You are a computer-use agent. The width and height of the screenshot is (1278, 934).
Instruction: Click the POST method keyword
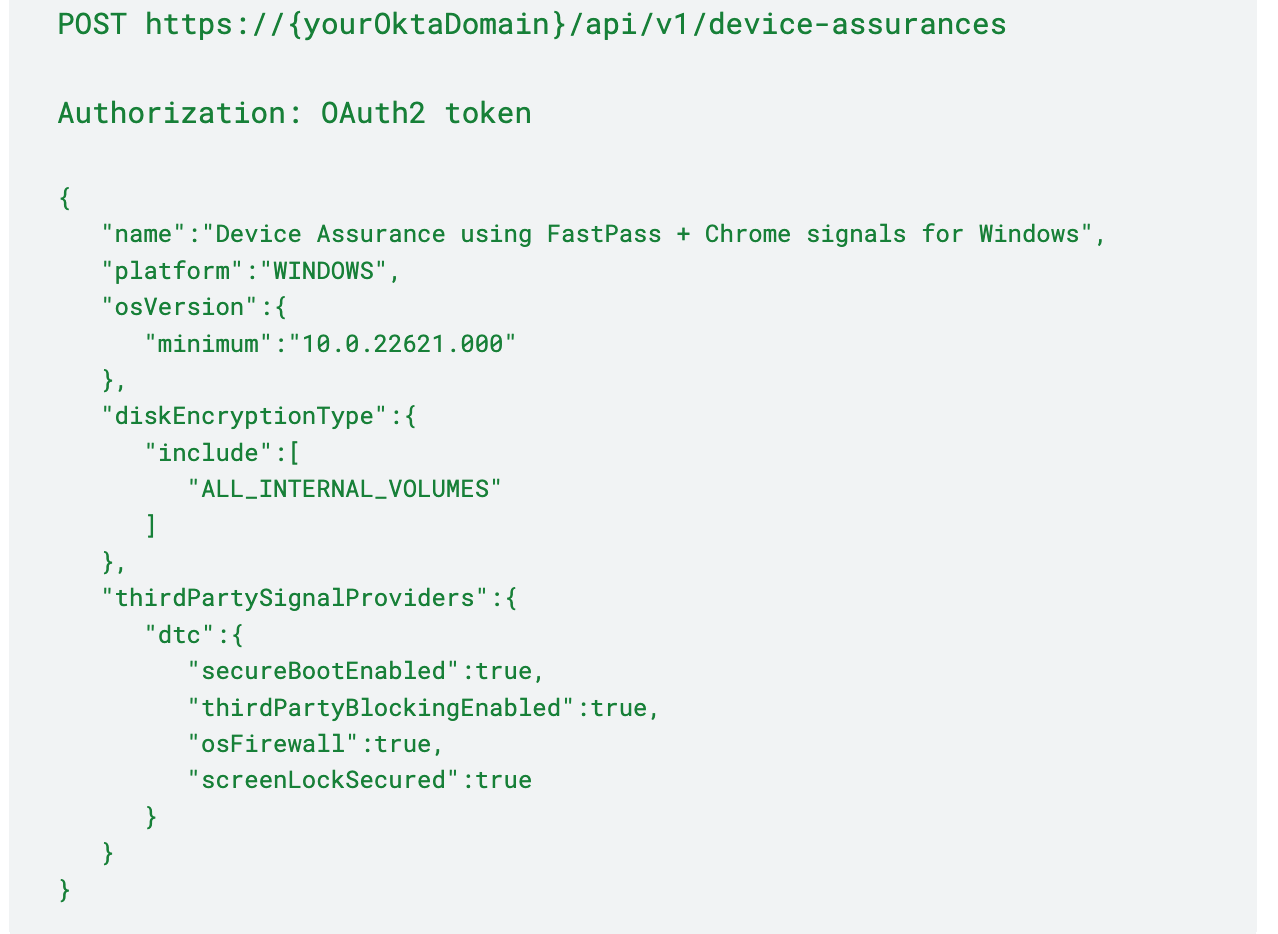click(x=92, y=23)
